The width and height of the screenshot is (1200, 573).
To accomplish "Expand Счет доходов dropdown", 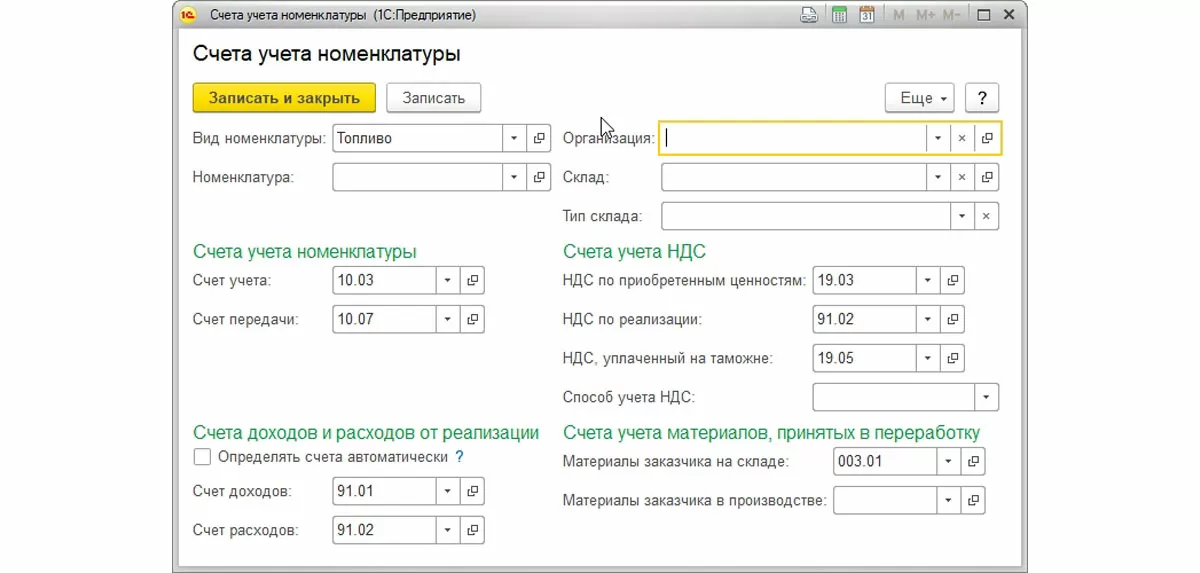I will click(x=448, y=491).
